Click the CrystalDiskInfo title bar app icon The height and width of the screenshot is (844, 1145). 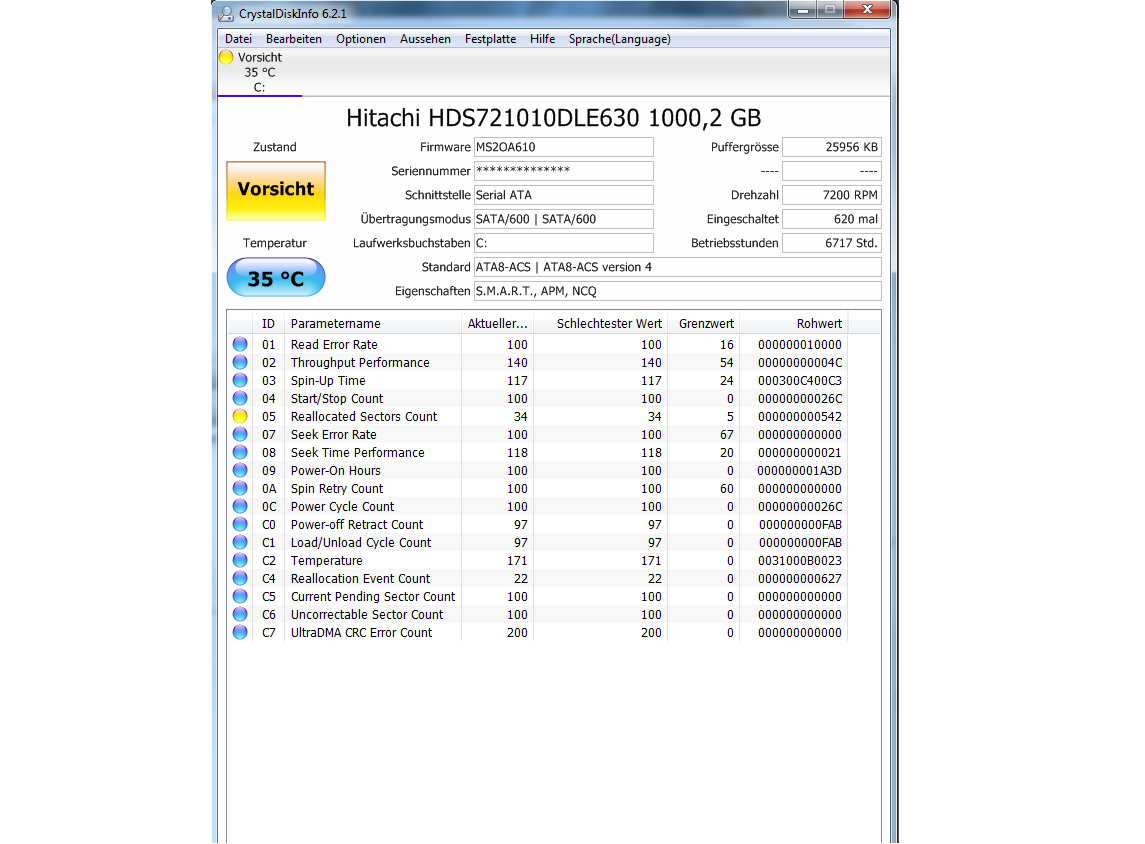[x=226, y=13]
